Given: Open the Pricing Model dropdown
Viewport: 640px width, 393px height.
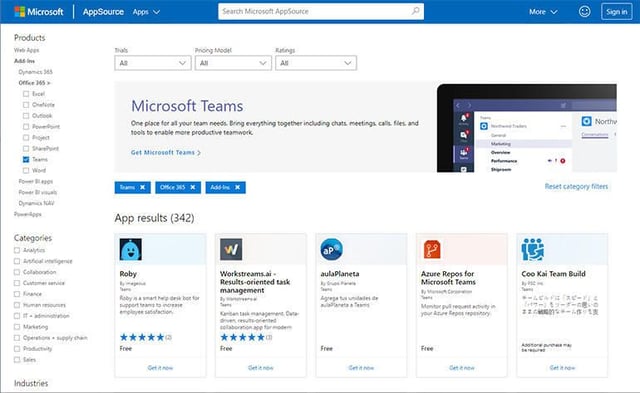Looking at the screenshot, I should point(233,63).
